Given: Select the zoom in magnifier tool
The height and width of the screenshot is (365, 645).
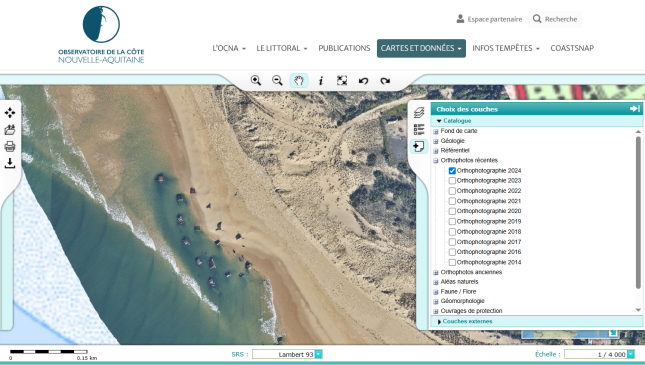Looking at the screenshot, I should [256, 81].
